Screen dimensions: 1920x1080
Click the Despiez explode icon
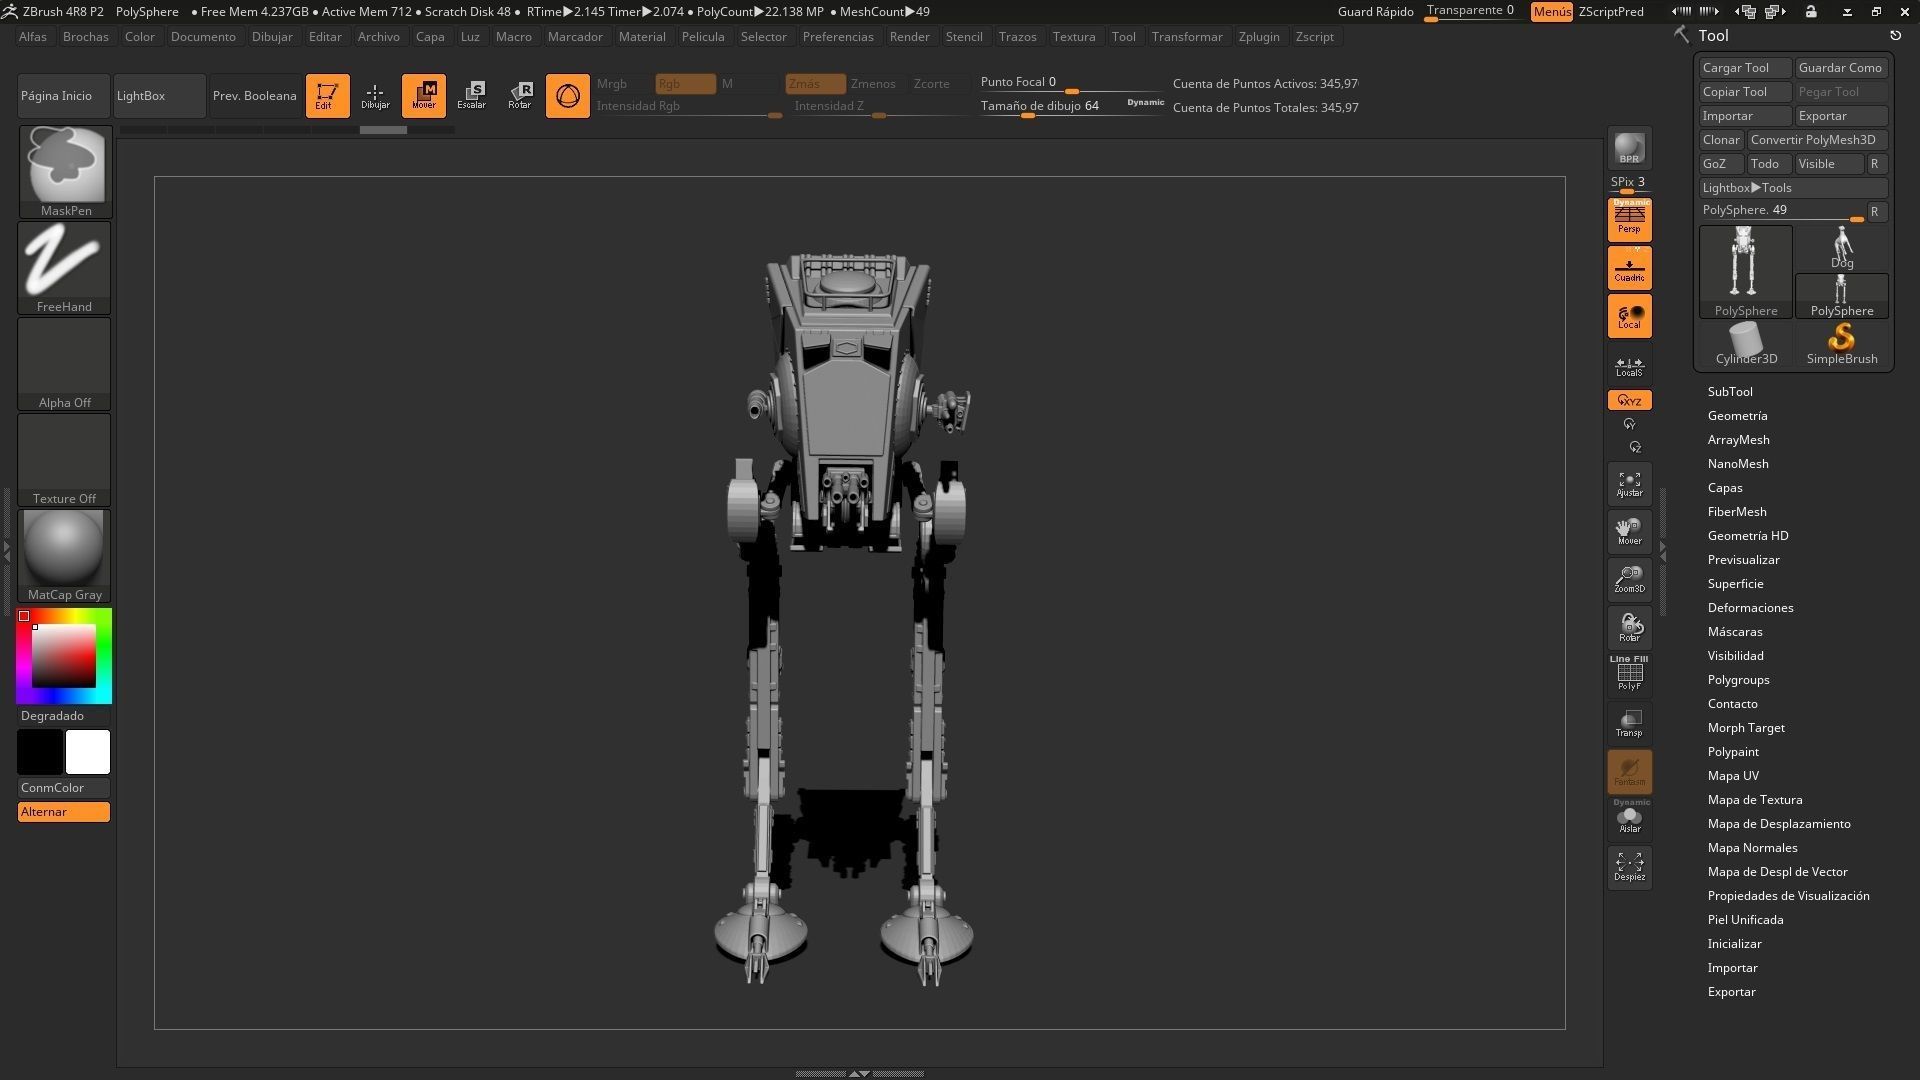tap(1629, 868)
